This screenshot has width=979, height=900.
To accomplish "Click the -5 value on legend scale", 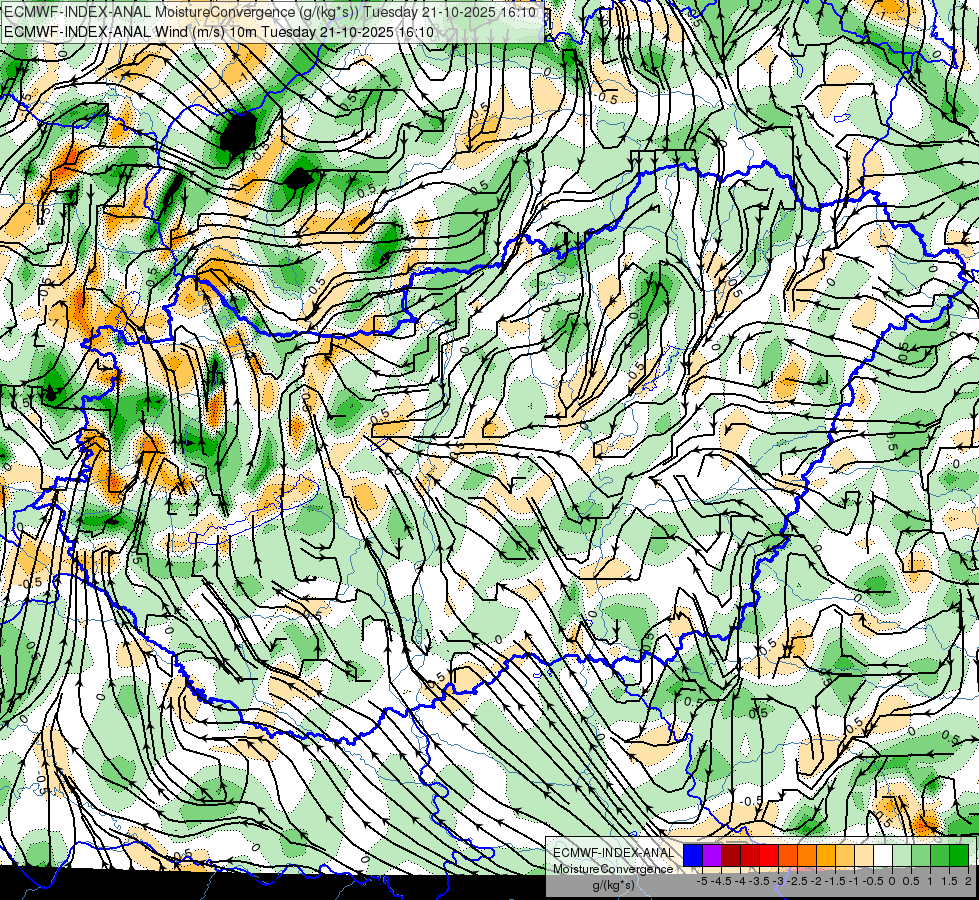I will [702, 881].
